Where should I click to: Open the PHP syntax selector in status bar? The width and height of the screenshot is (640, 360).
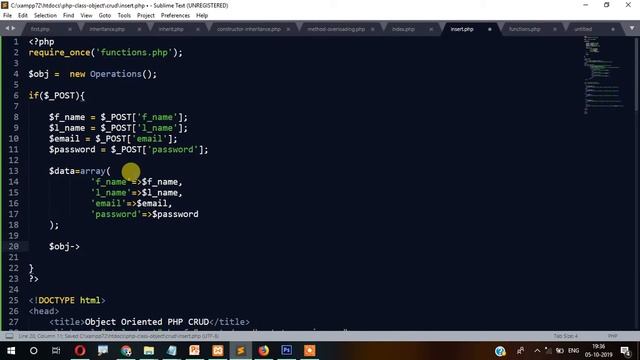612,336
